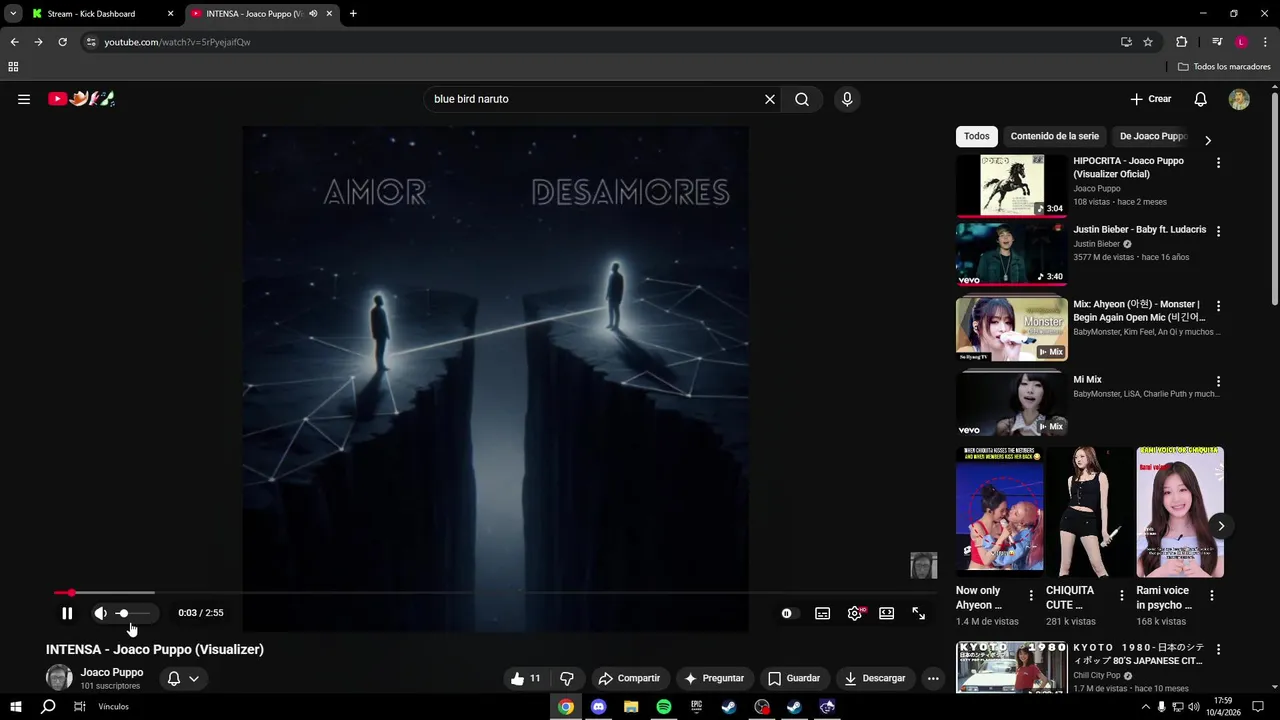This screenshot has height=720, width=1280.
Task: Open Windows Start menu
Action: click(16, 706)
